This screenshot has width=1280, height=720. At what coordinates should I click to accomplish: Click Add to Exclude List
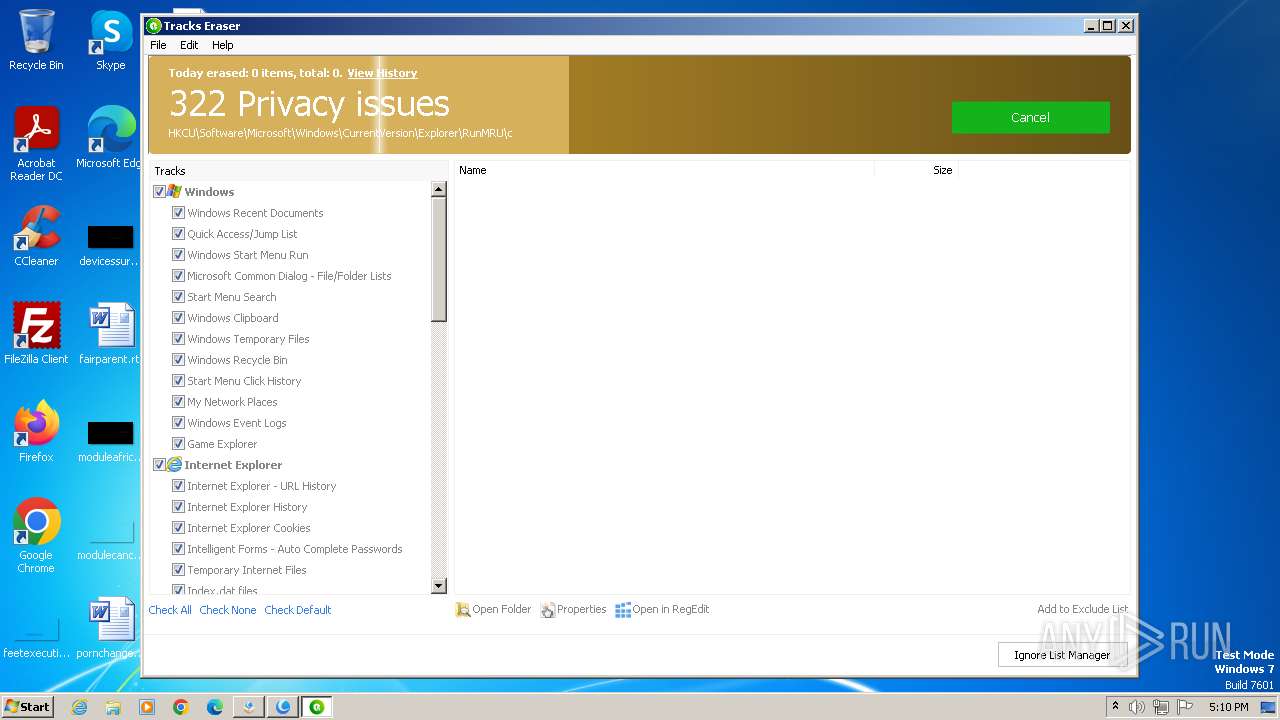[x=1082, y=609]
